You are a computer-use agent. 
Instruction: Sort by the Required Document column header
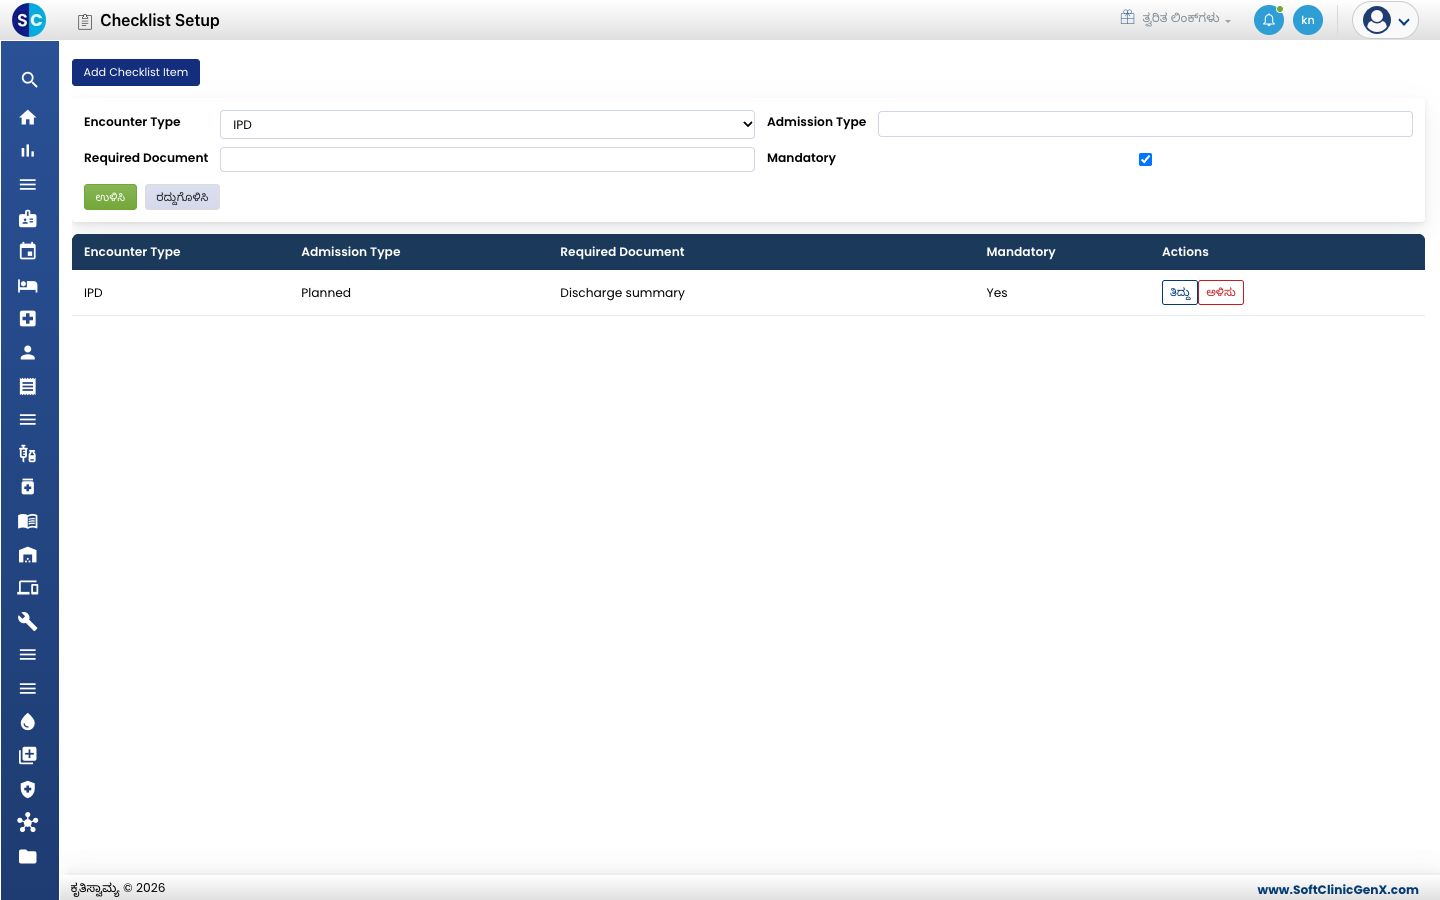pos(622,252)
